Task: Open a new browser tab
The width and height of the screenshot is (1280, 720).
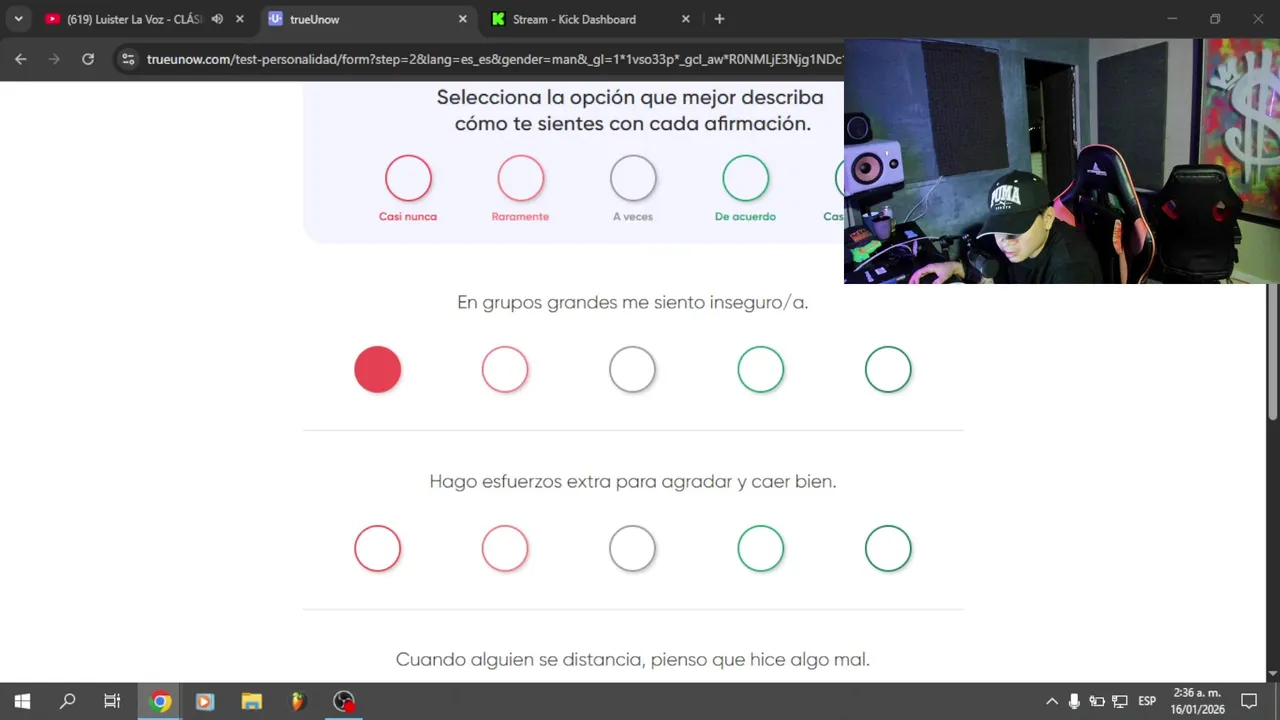Action: click(x=719, y=19)
